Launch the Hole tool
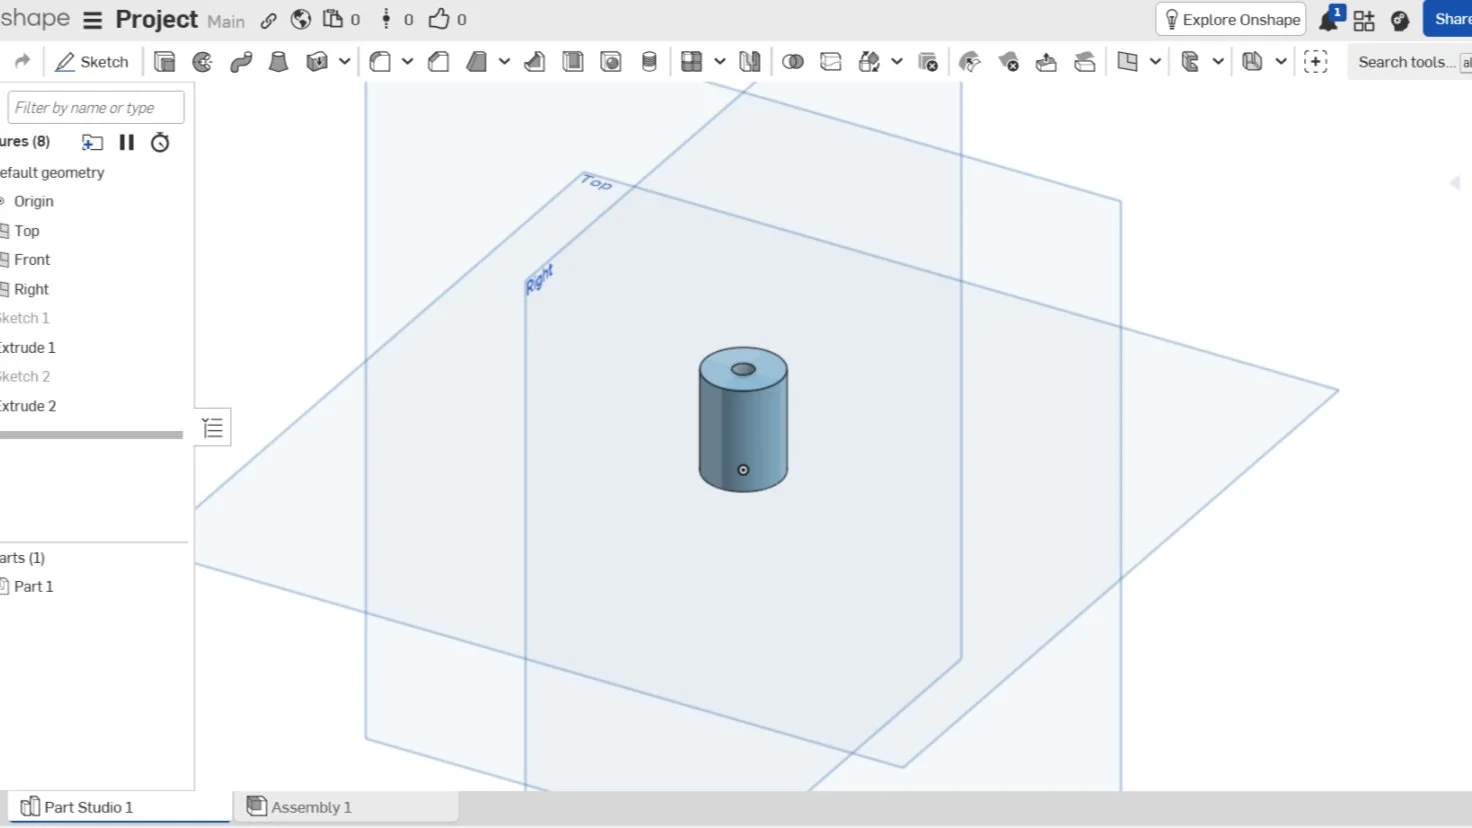The height and width of the screenshot is (828, 1472). (611, 62)
